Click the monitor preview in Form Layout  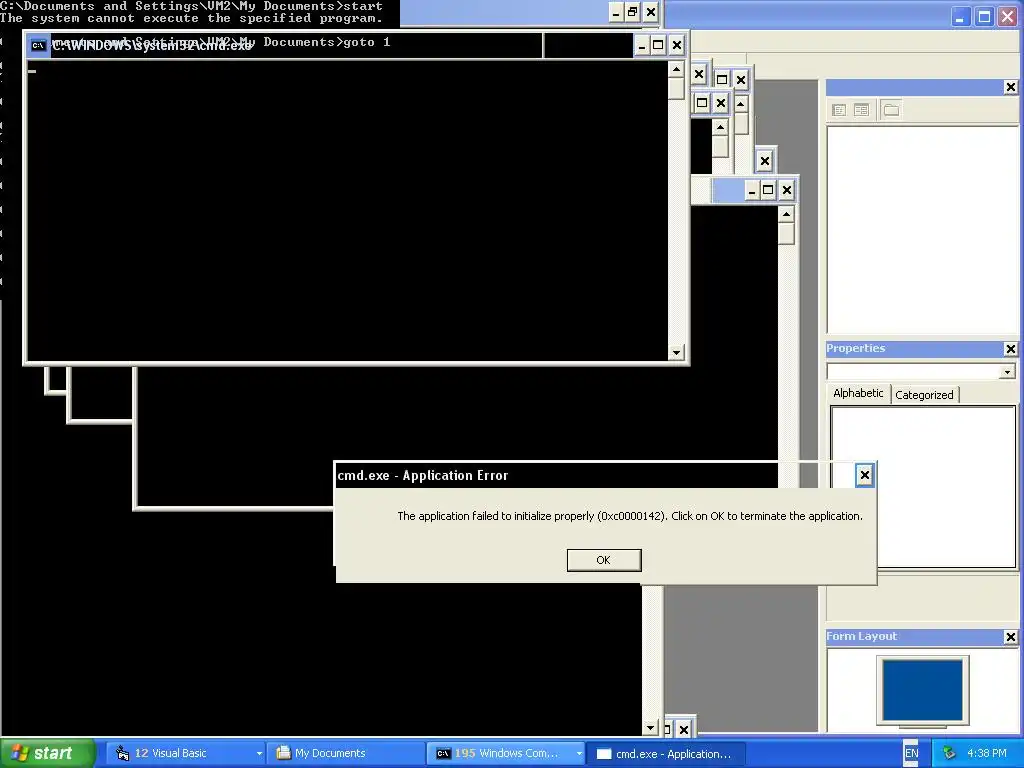[922, 690]
